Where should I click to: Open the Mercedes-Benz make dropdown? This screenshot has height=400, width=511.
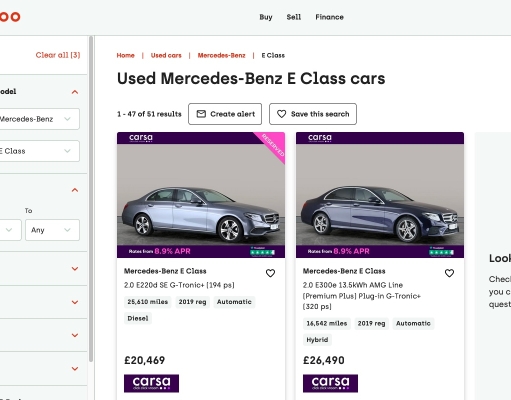point(39,119)
